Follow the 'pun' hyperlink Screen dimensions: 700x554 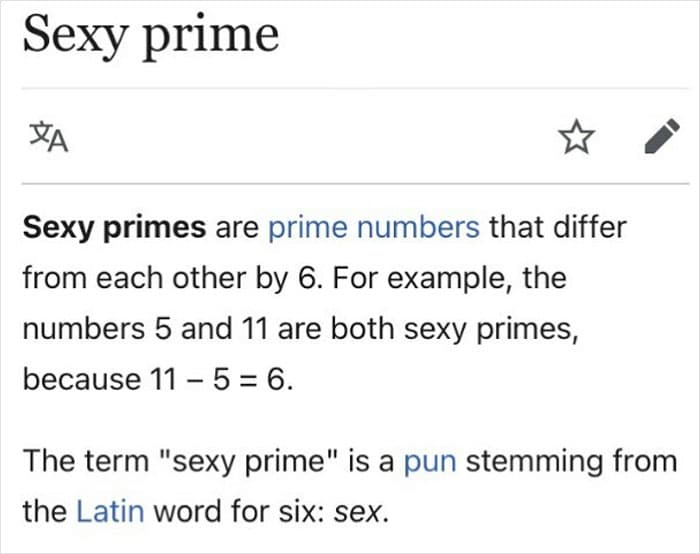[430, 462]
